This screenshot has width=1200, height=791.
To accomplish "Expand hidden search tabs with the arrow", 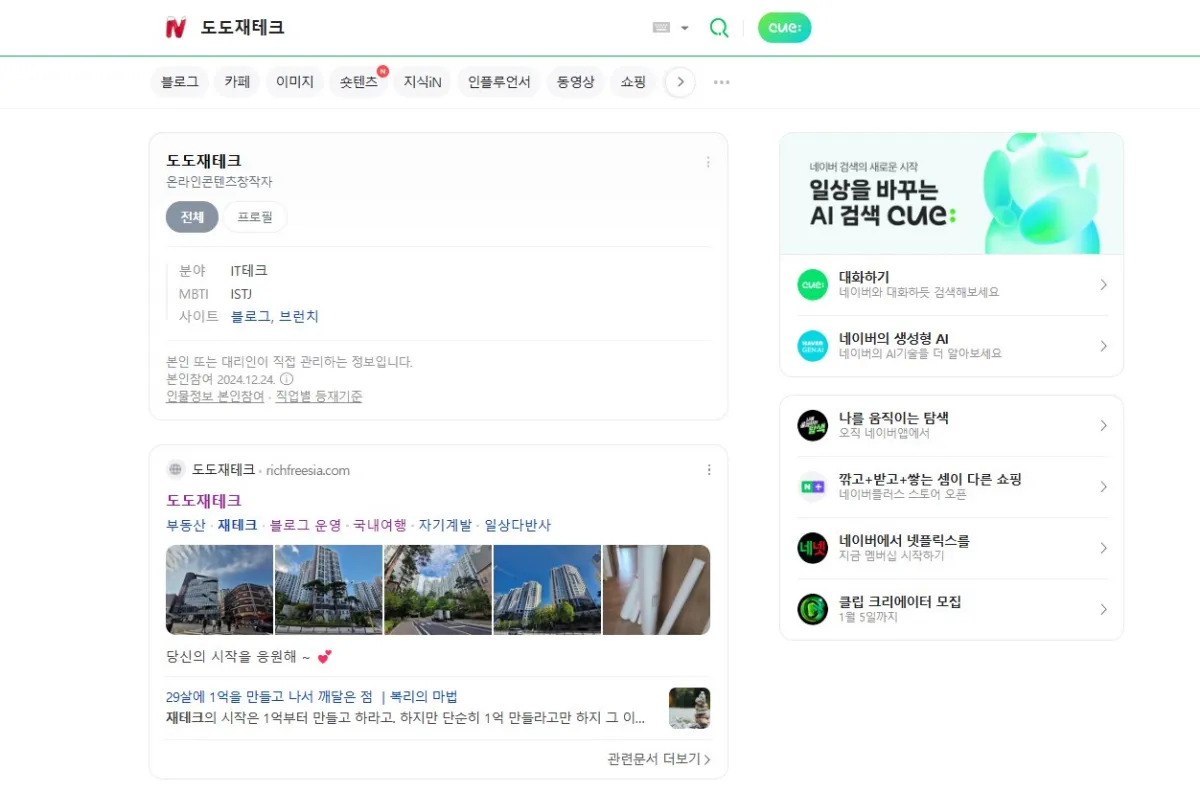I will pos(680,82).
